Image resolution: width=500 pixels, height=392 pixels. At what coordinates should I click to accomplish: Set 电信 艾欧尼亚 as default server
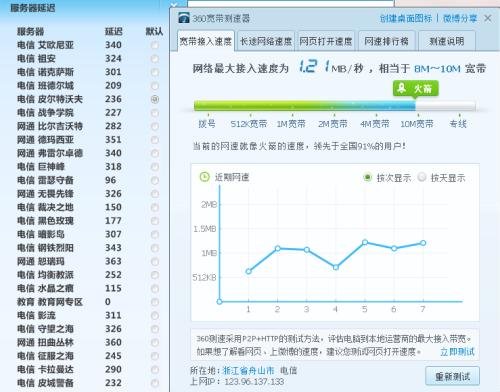155,45
